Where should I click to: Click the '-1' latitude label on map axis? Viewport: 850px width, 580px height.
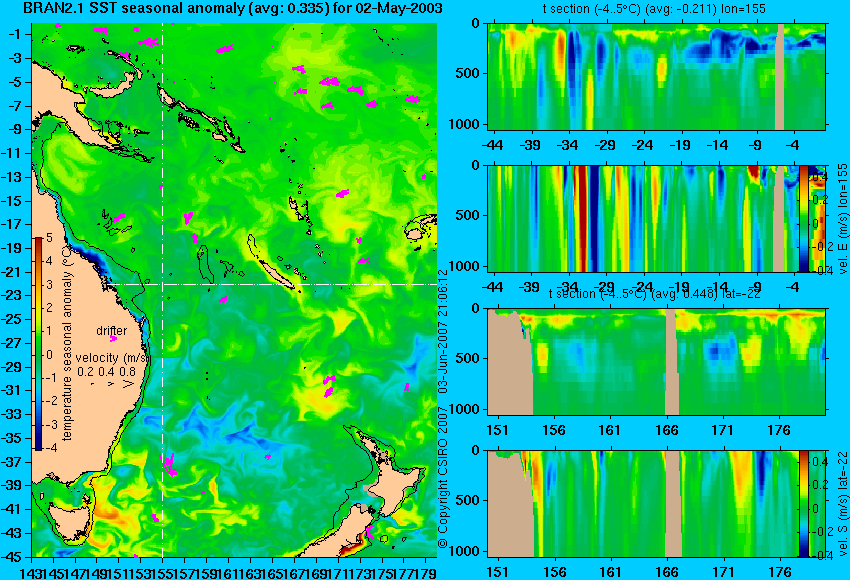14,34
